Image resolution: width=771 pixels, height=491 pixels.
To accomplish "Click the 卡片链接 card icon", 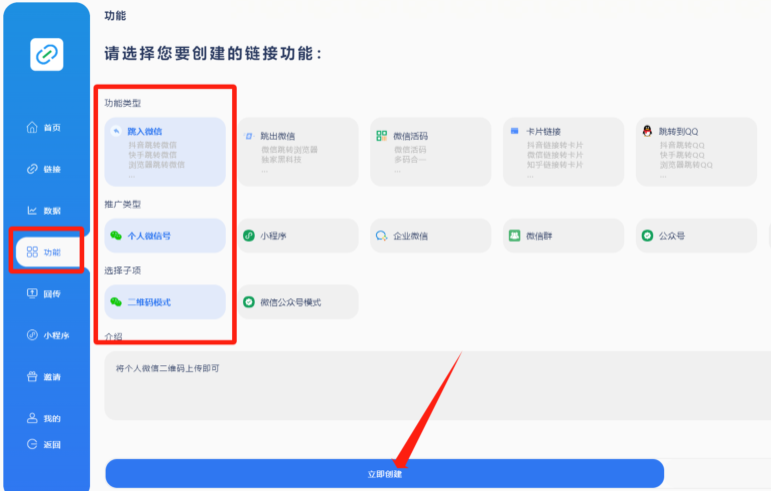I will [x=514, y=131].
